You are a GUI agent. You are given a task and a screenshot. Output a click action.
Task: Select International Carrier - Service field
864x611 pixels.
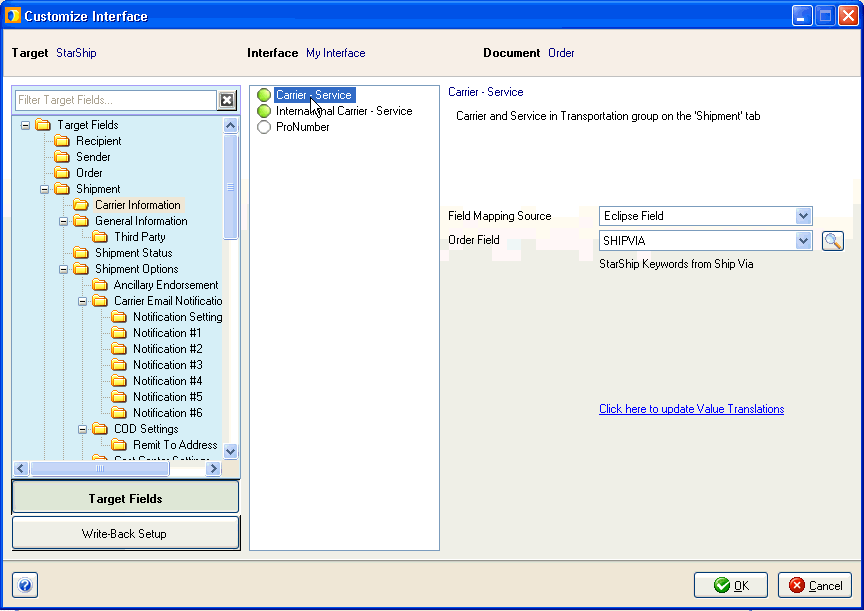[x=344, y=111]
